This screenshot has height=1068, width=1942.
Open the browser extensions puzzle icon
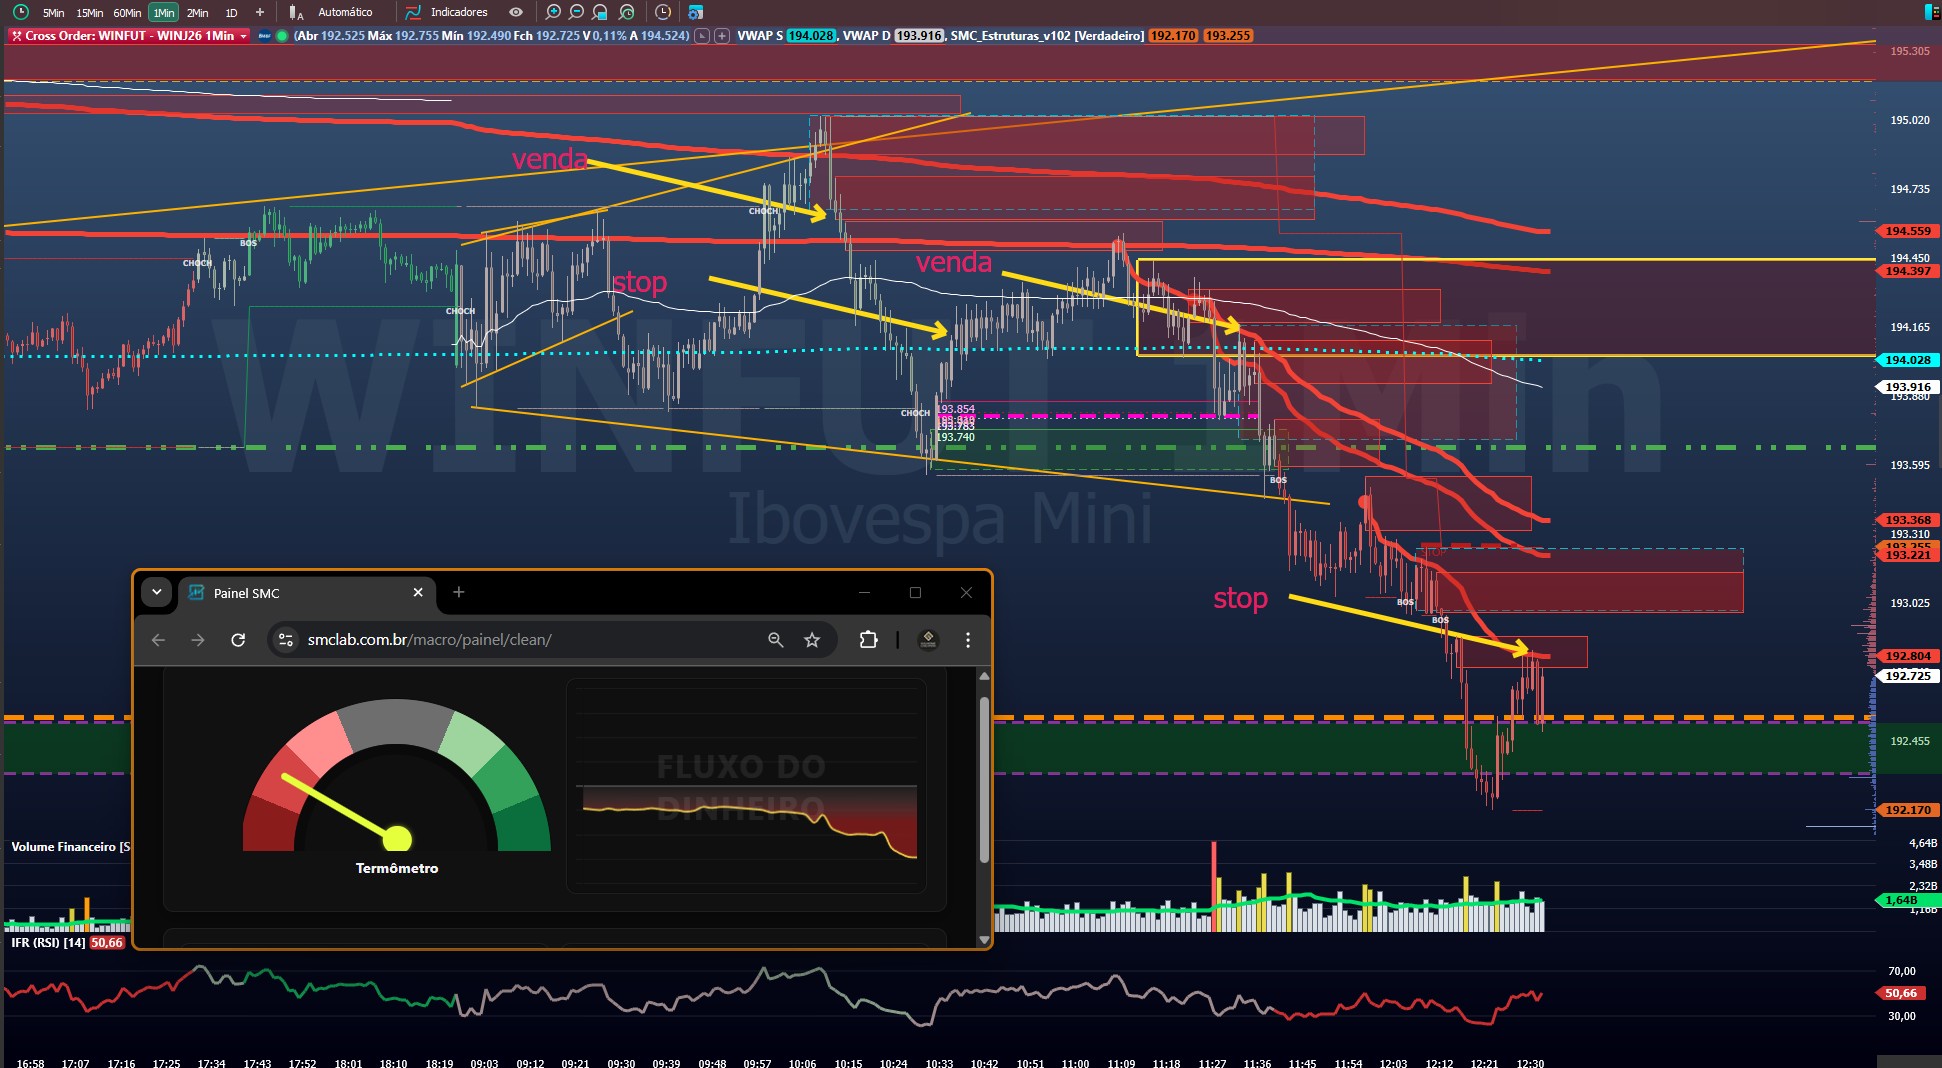tap(868, 640)
